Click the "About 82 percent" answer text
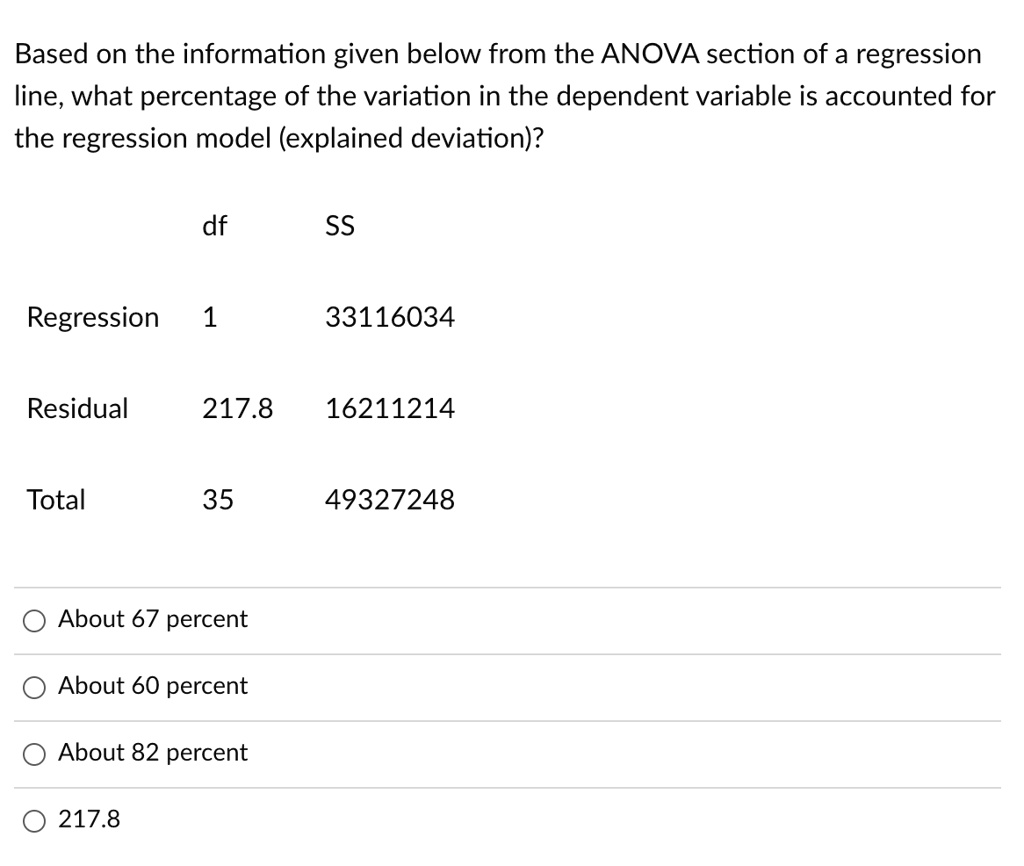The image size is (1024, 866). pos(153,753)
